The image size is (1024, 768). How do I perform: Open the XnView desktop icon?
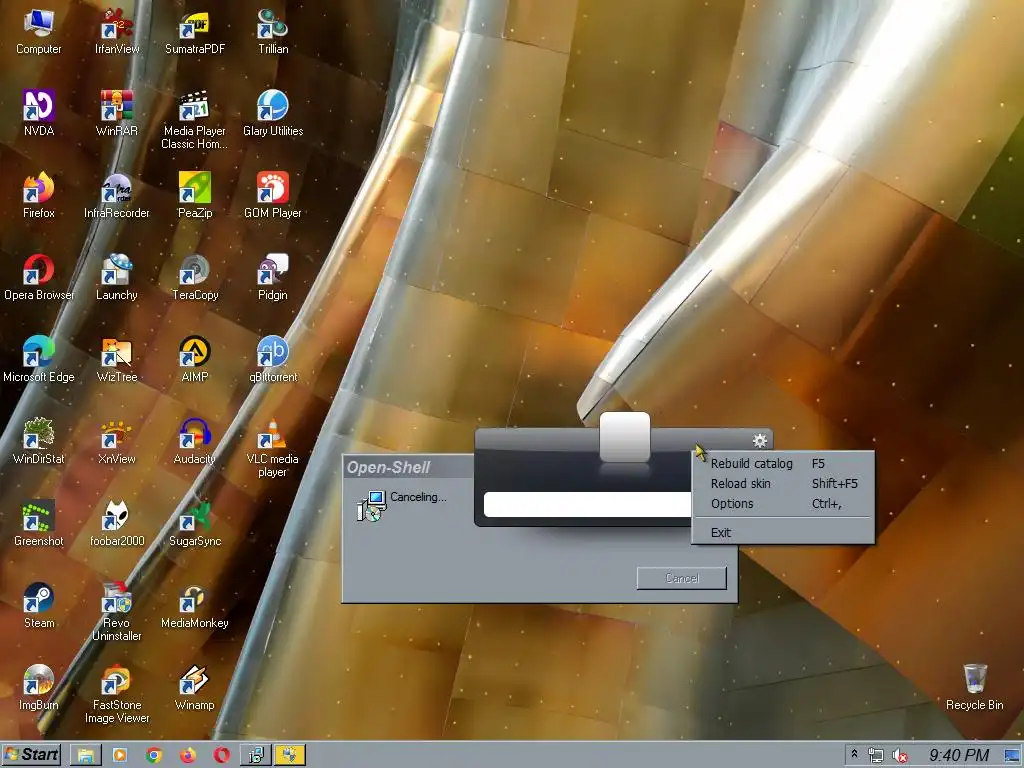pyautogui.click(x=117, y=442)
